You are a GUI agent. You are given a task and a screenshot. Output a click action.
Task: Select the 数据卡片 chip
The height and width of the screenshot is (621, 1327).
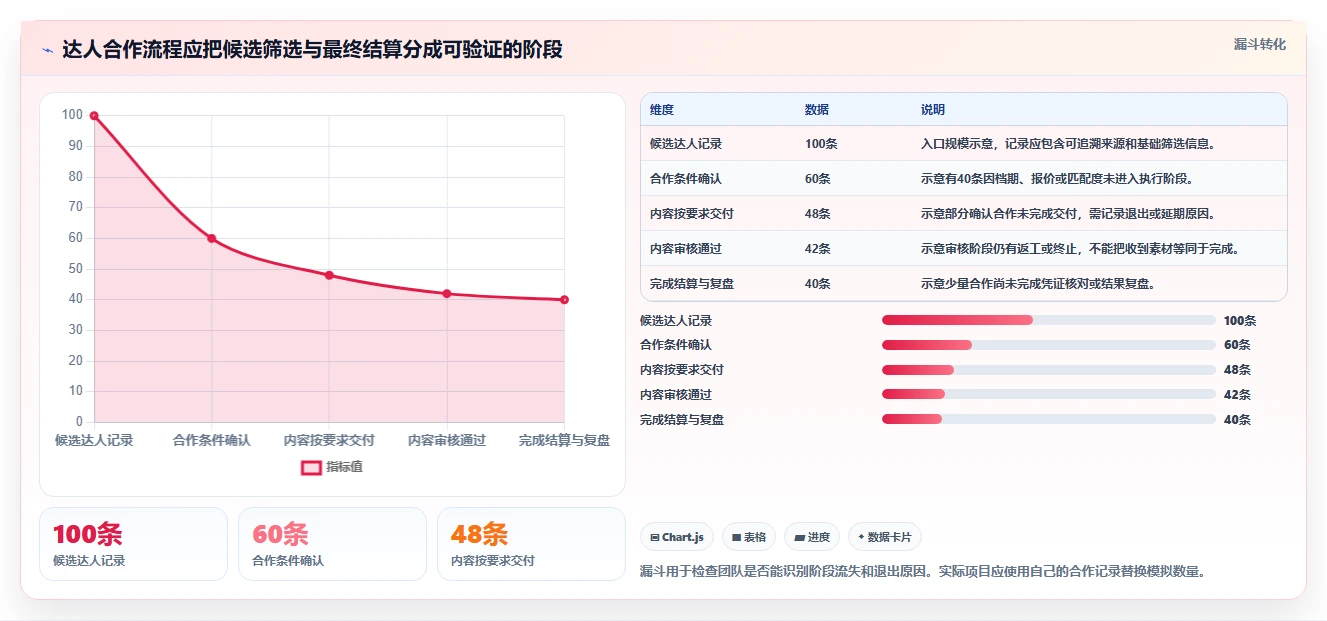coord(884,537)
